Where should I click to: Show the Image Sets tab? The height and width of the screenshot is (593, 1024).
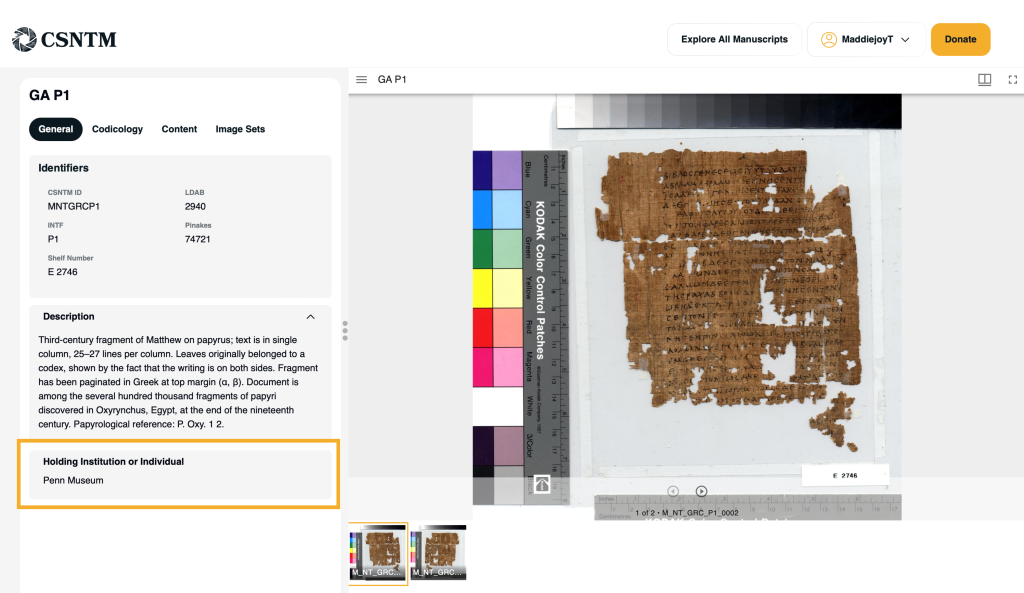pyautogui.click(x=240, y=129)
